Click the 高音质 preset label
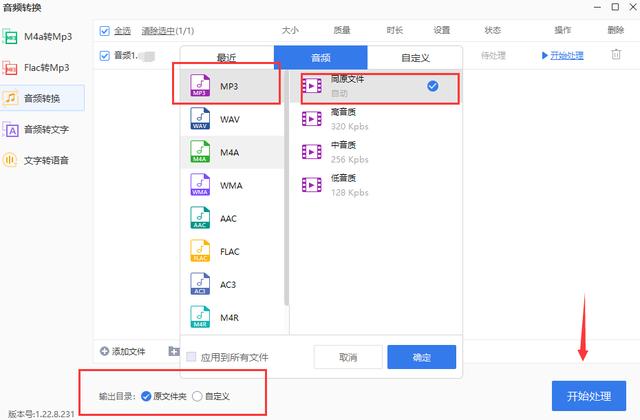Viewport: 640px width, 420px height. point(343,112)
